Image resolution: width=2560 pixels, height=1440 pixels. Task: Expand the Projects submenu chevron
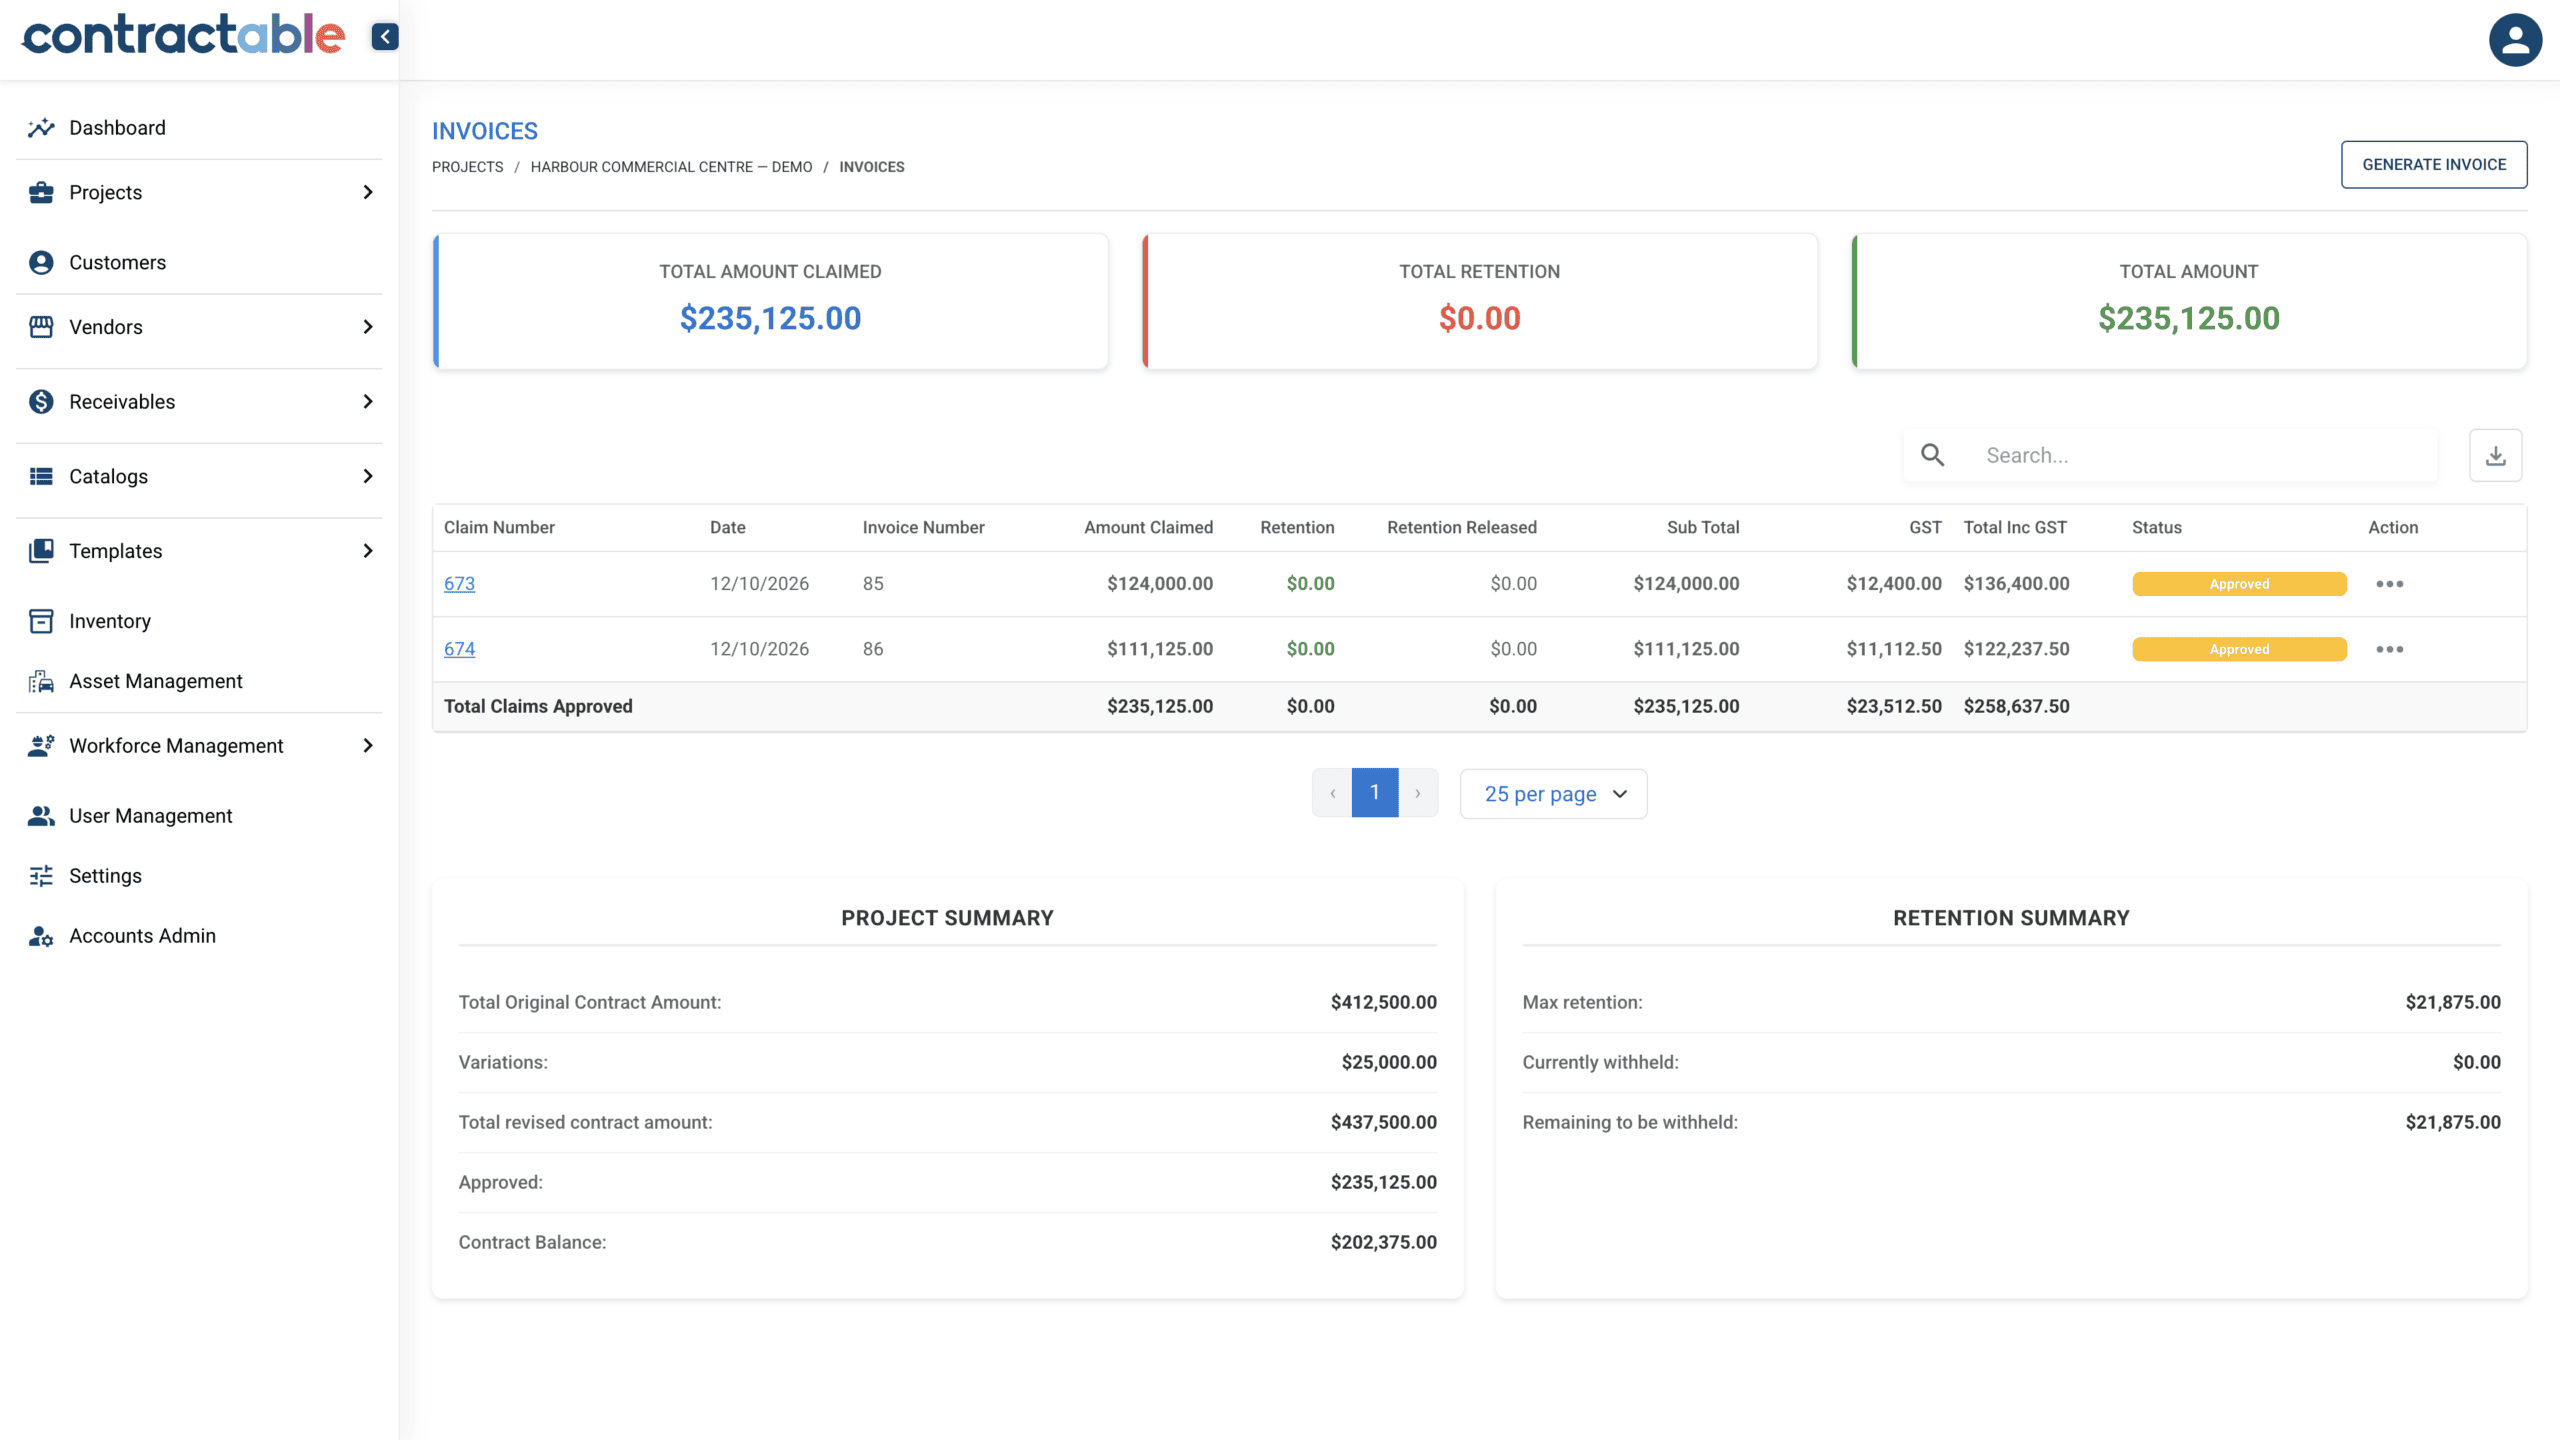pos(368,192)
